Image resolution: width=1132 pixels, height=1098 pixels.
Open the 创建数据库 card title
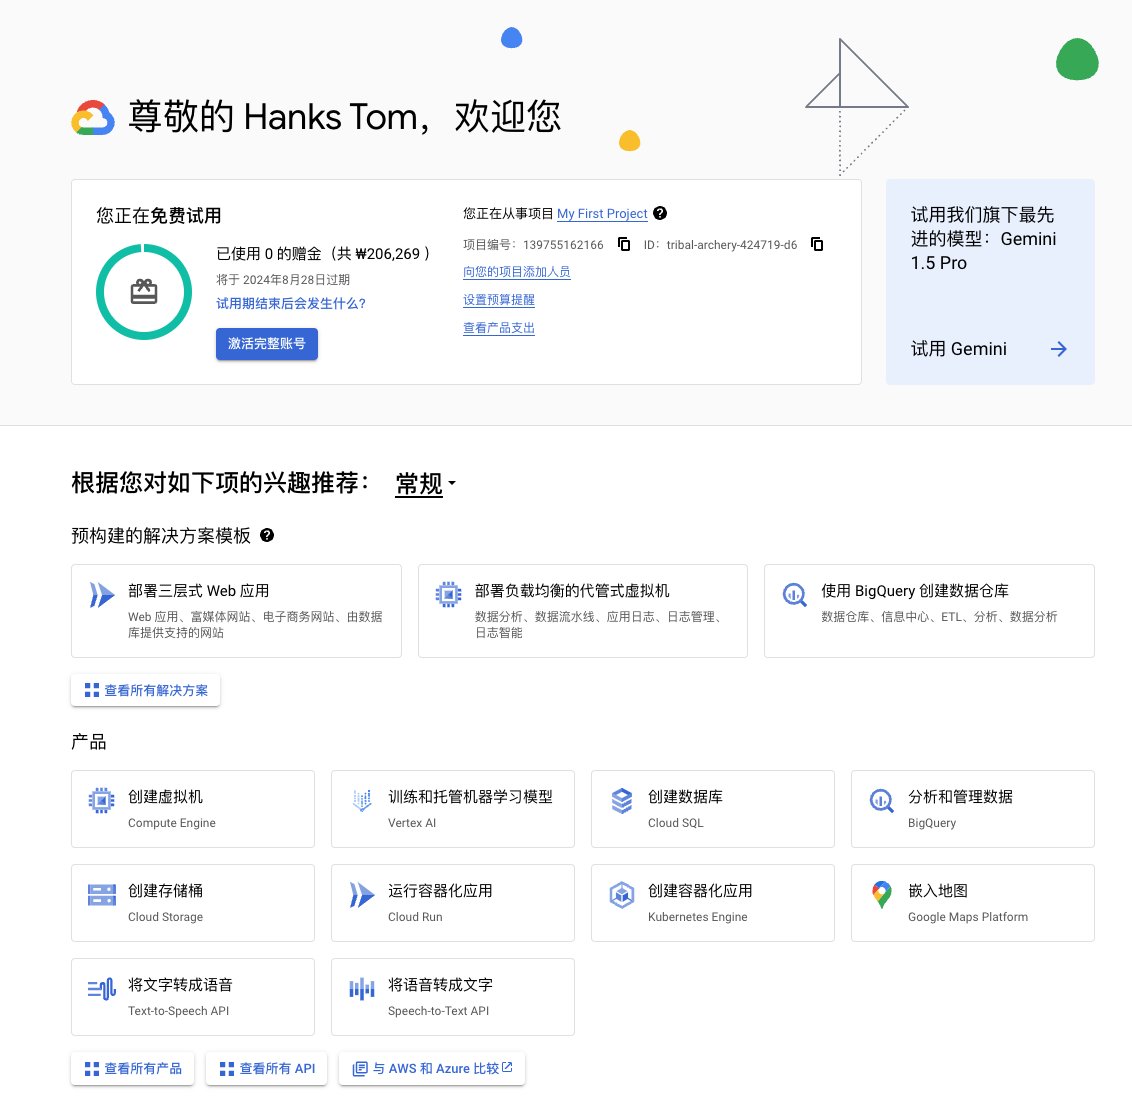(x=685, y=796)
